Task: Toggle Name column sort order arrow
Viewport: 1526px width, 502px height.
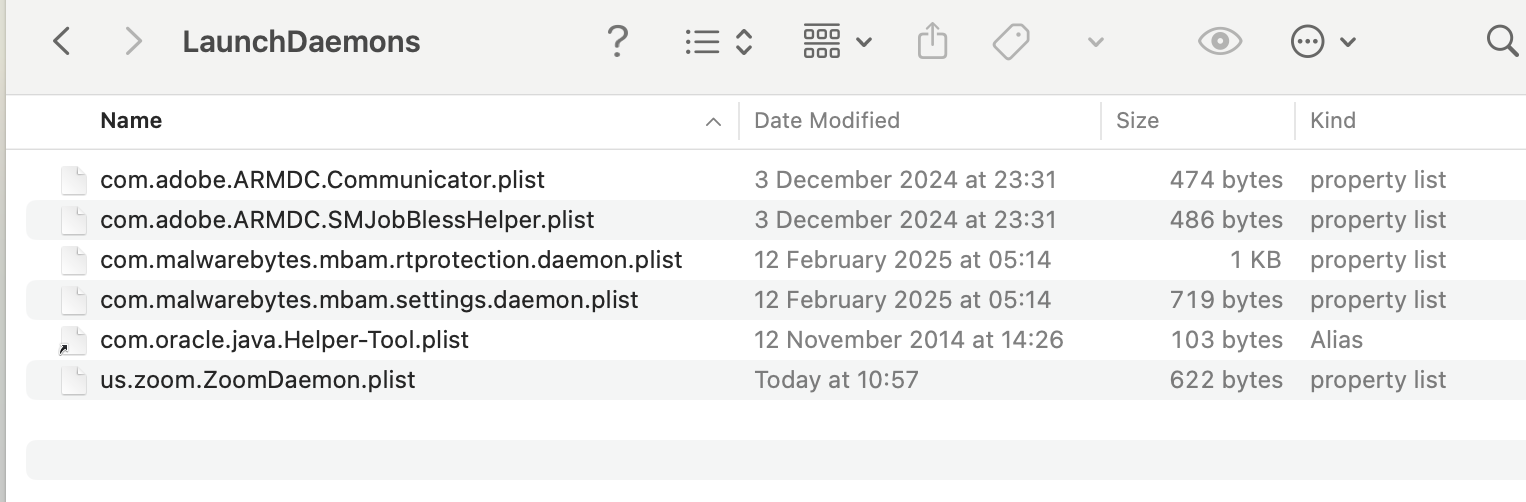Action: (x=713, y=121)
